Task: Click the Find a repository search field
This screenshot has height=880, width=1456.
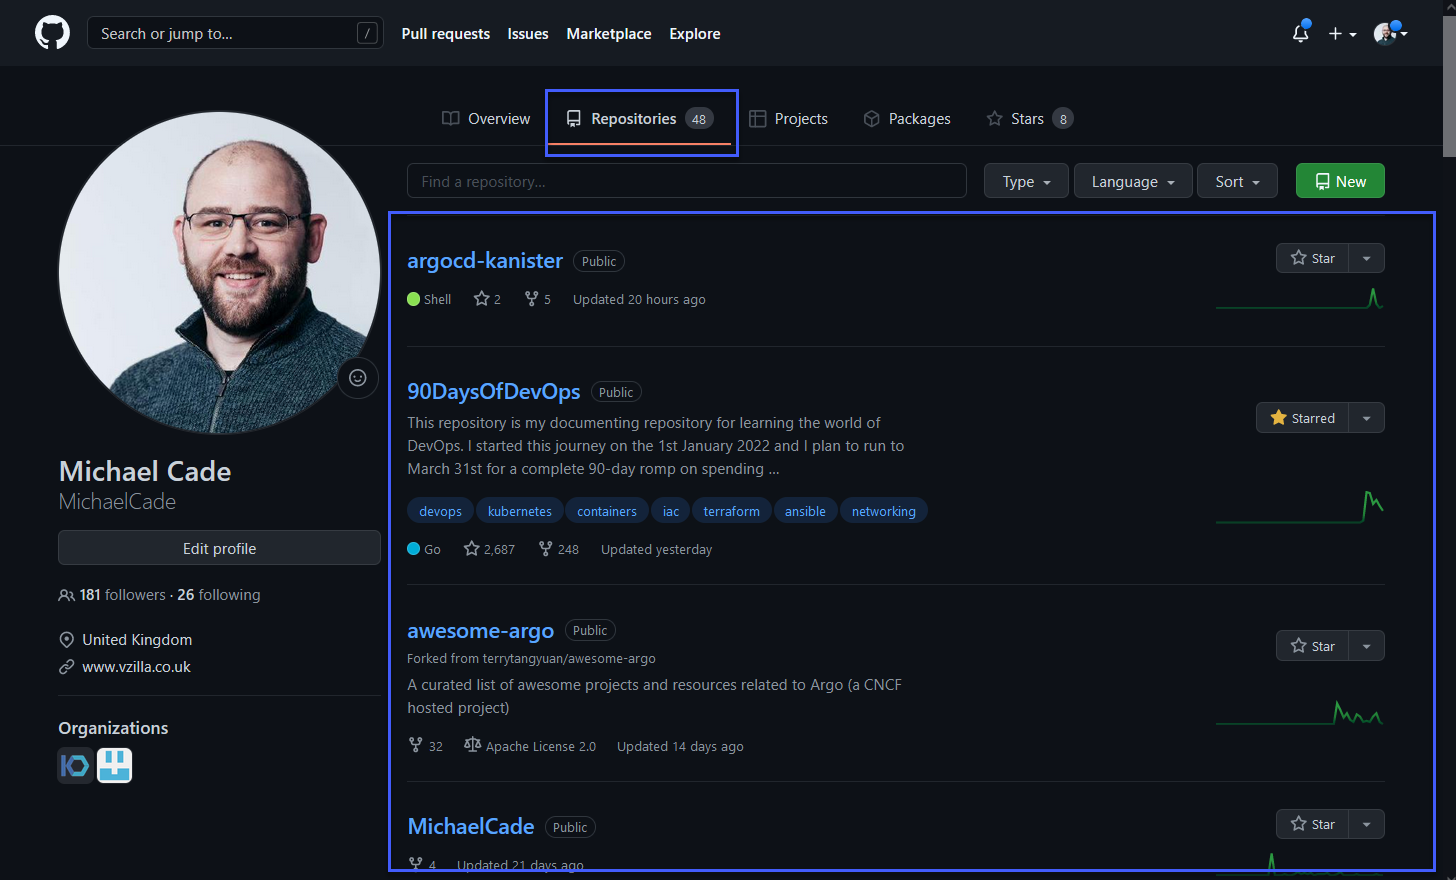Action: 686,180
